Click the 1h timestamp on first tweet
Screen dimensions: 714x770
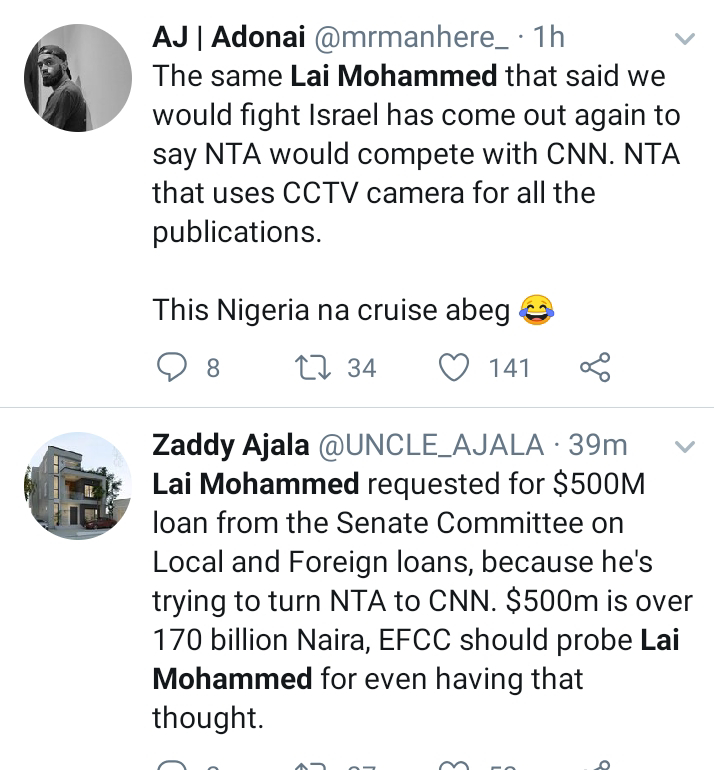click(549, 38)
